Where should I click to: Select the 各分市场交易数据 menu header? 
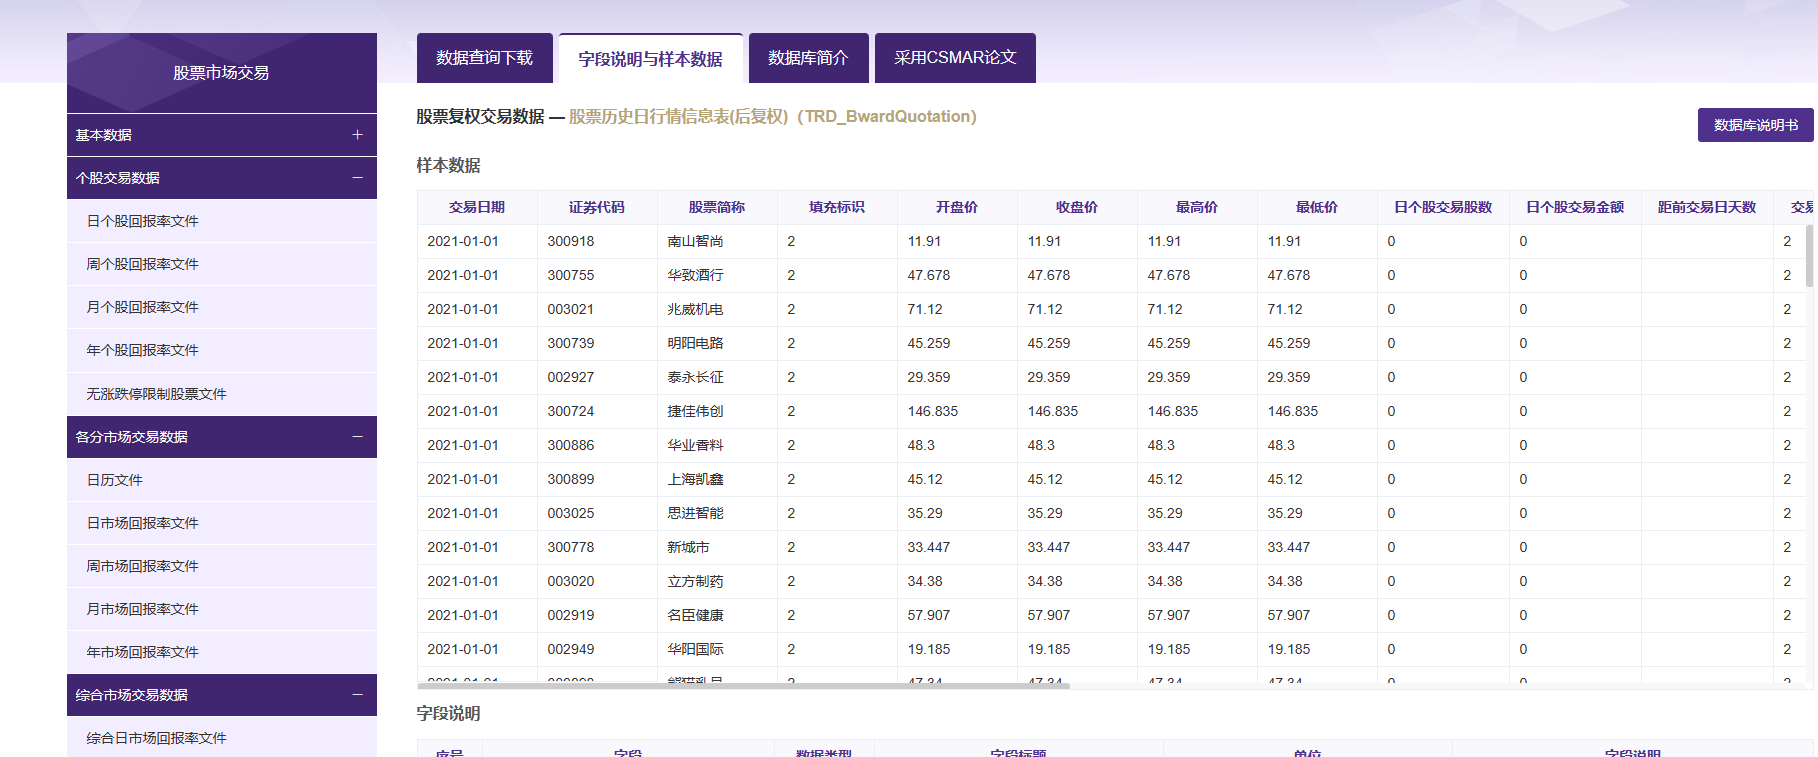coord(222,437)
